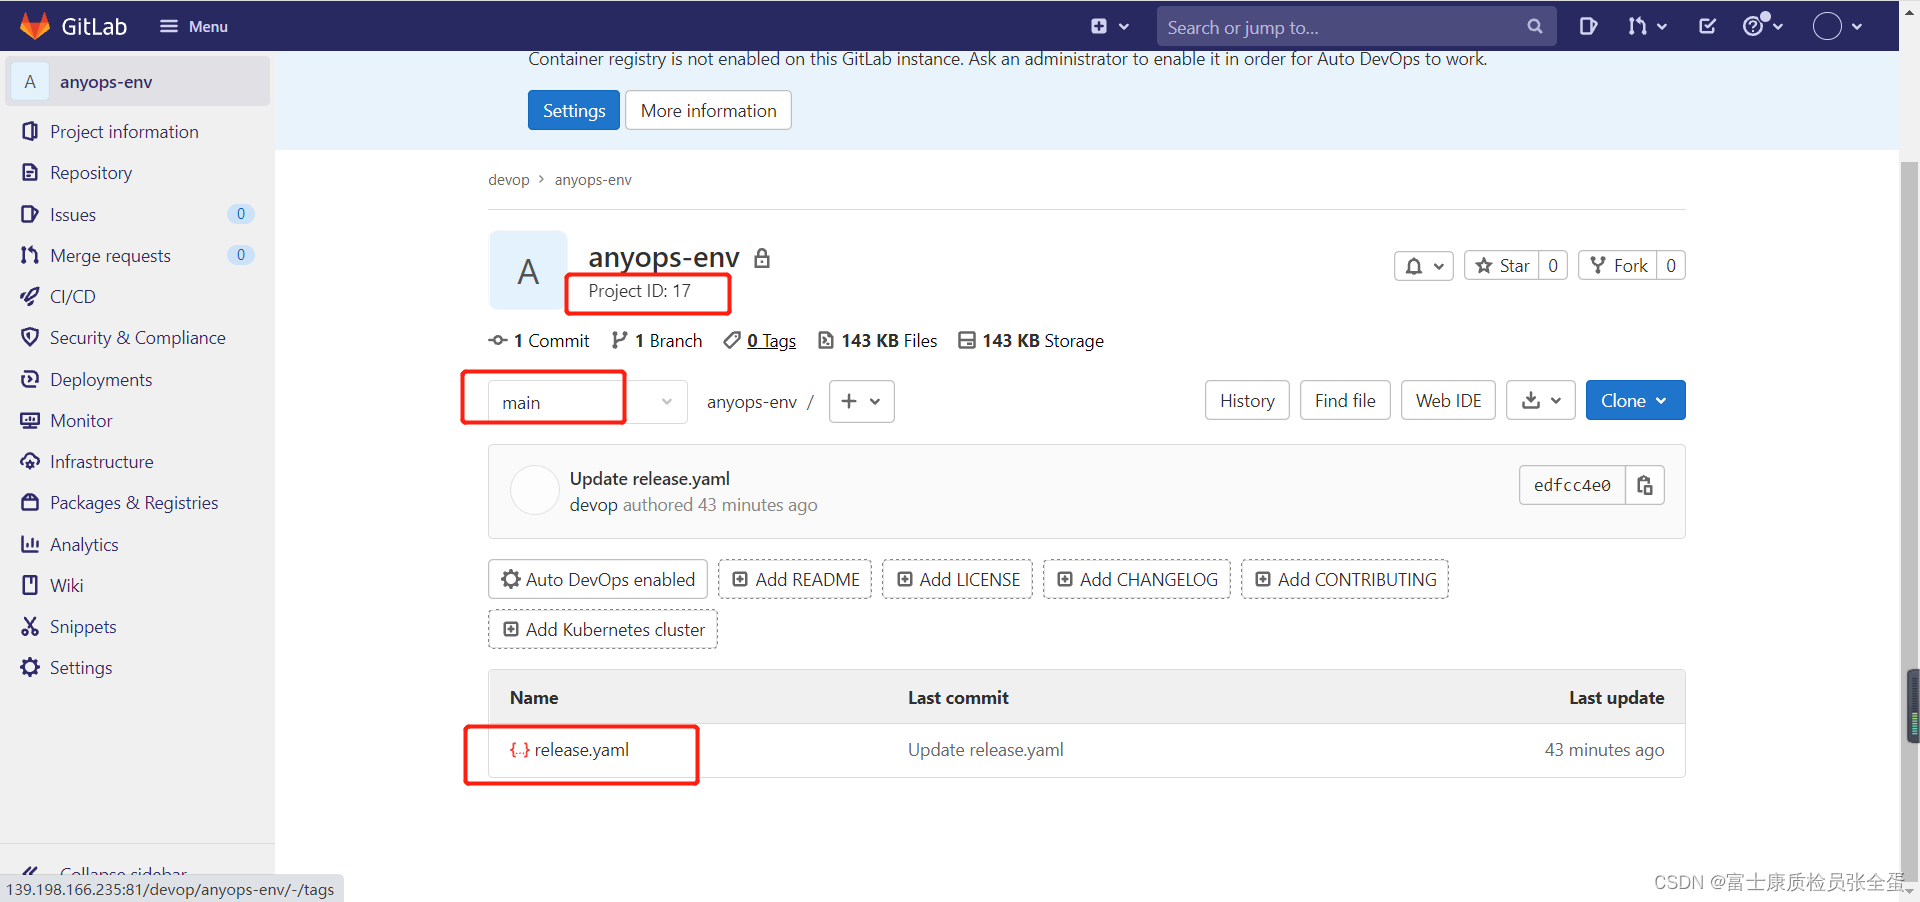Open the Help question mark menu
Screen dimensions: 1920x902
(x=1763, y=25)
